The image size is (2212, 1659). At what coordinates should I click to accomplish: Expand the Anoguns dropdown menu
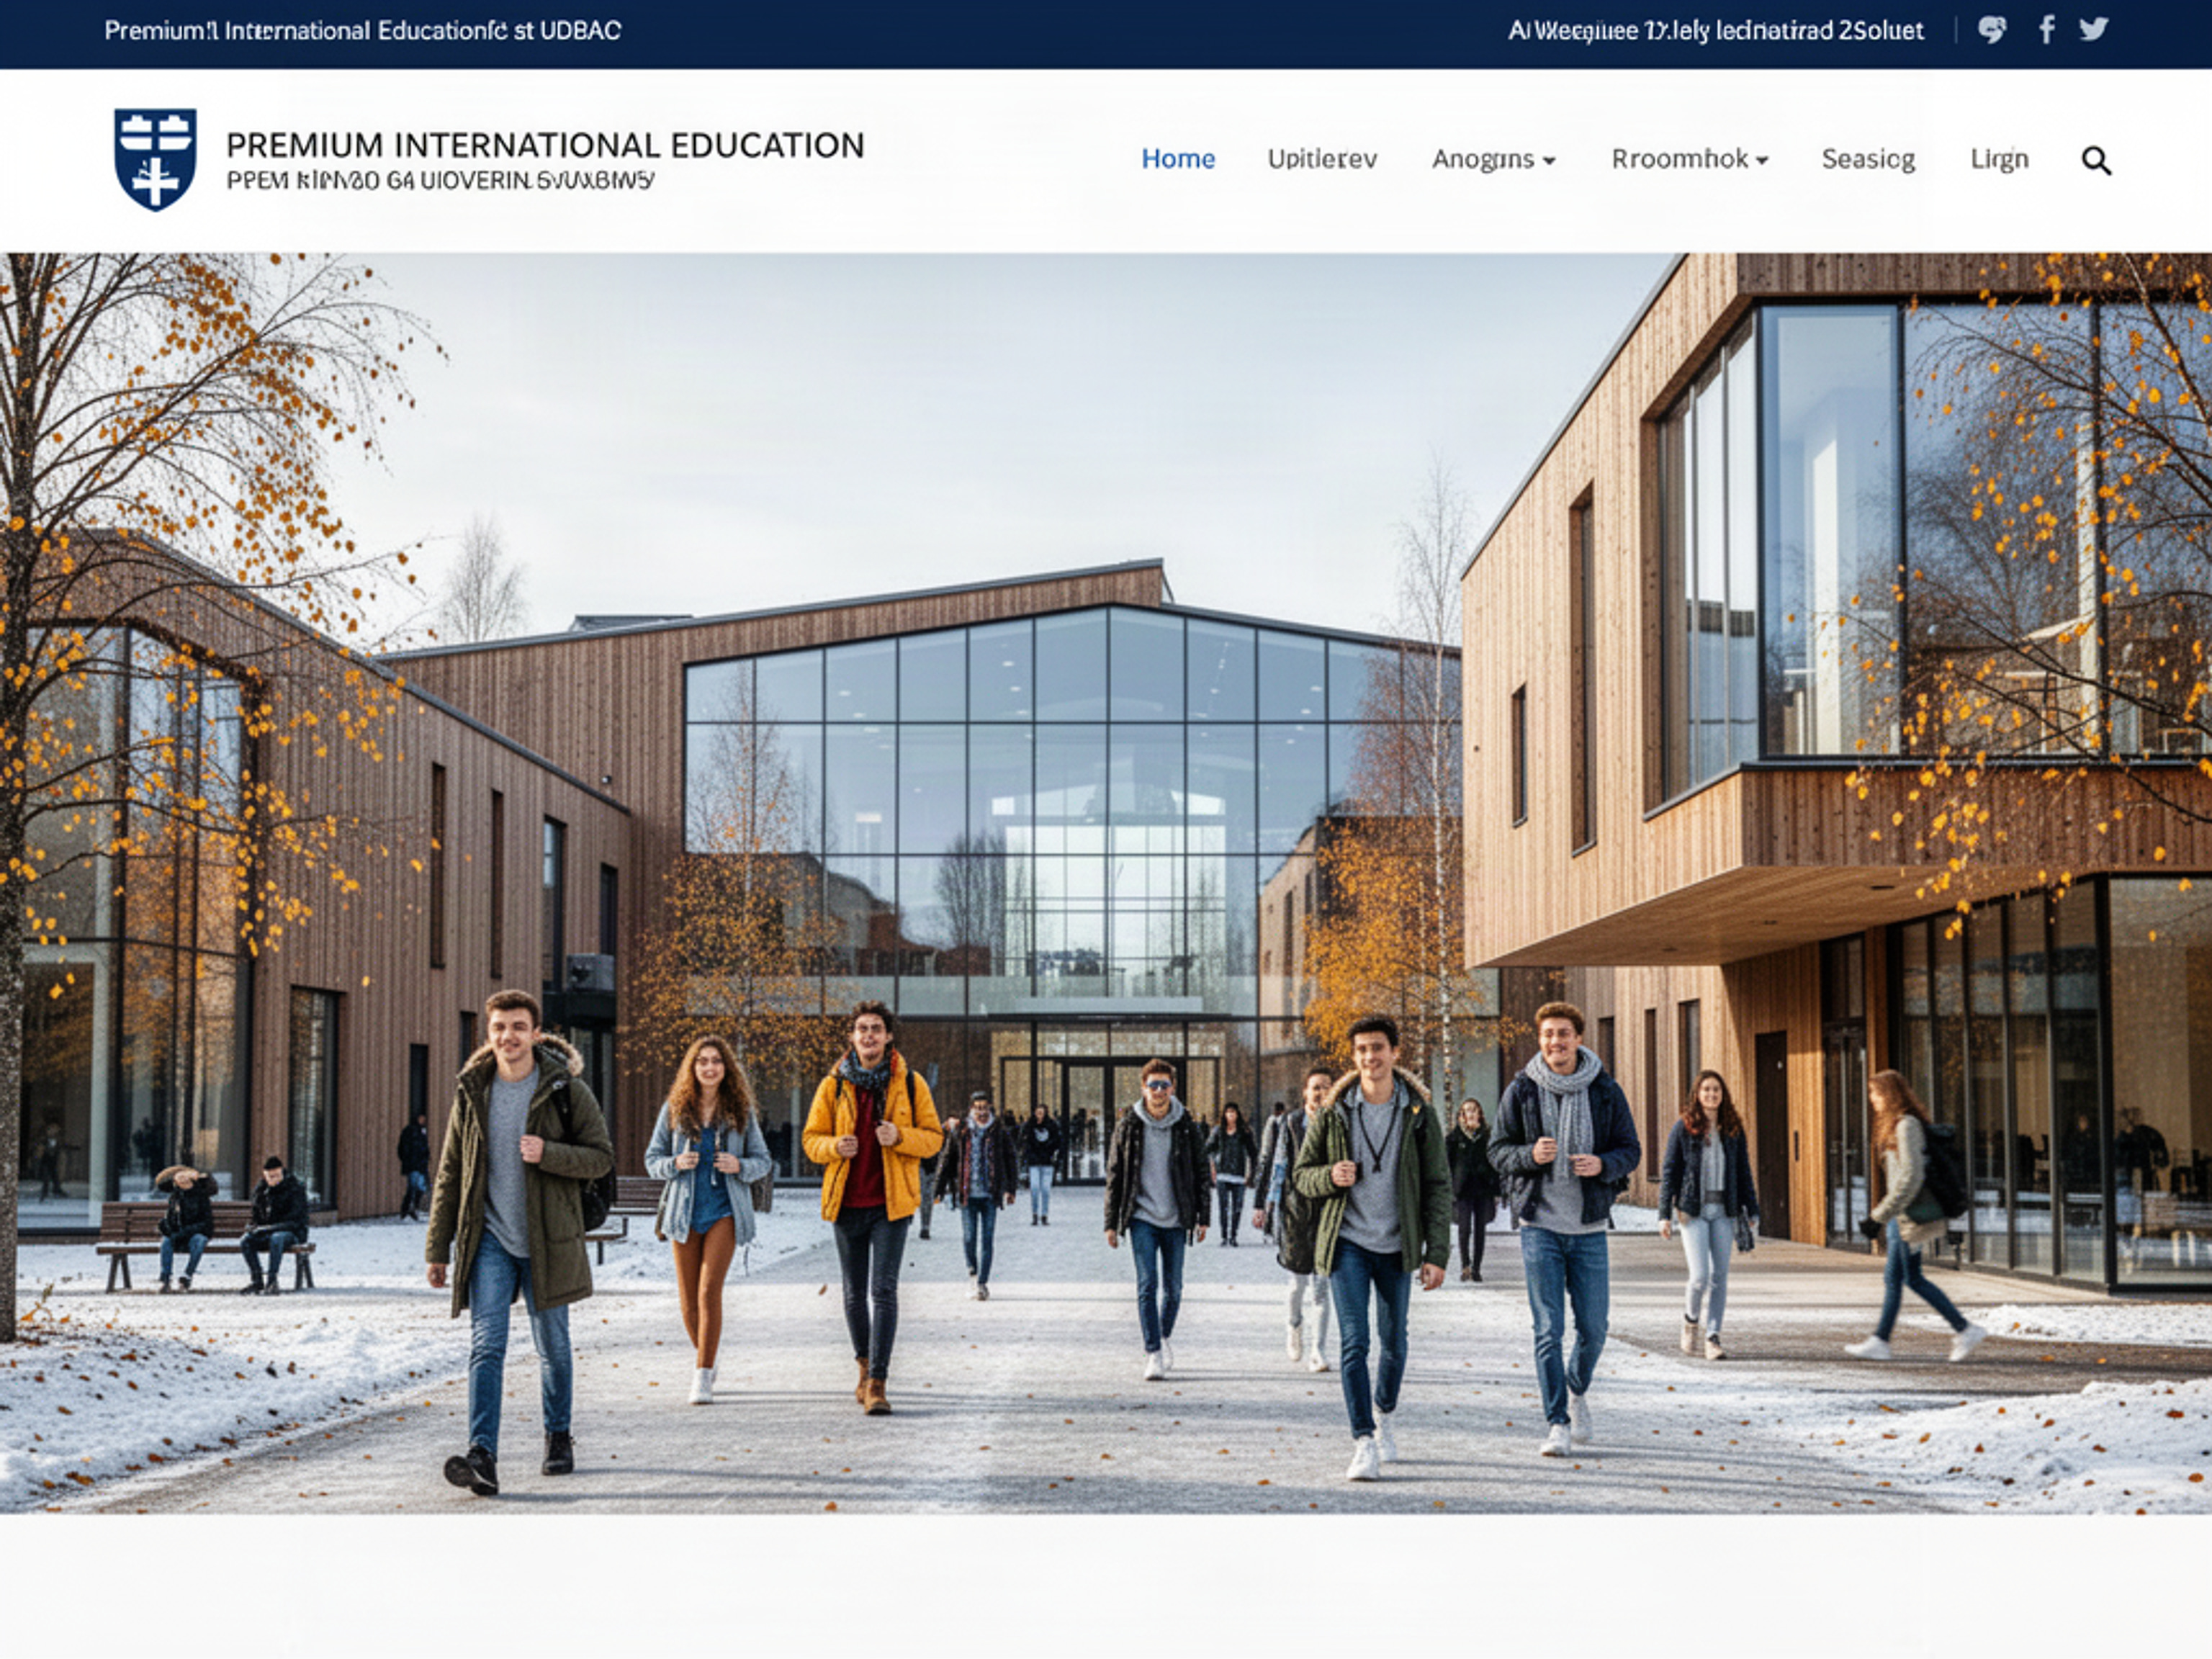[1493, 159]
